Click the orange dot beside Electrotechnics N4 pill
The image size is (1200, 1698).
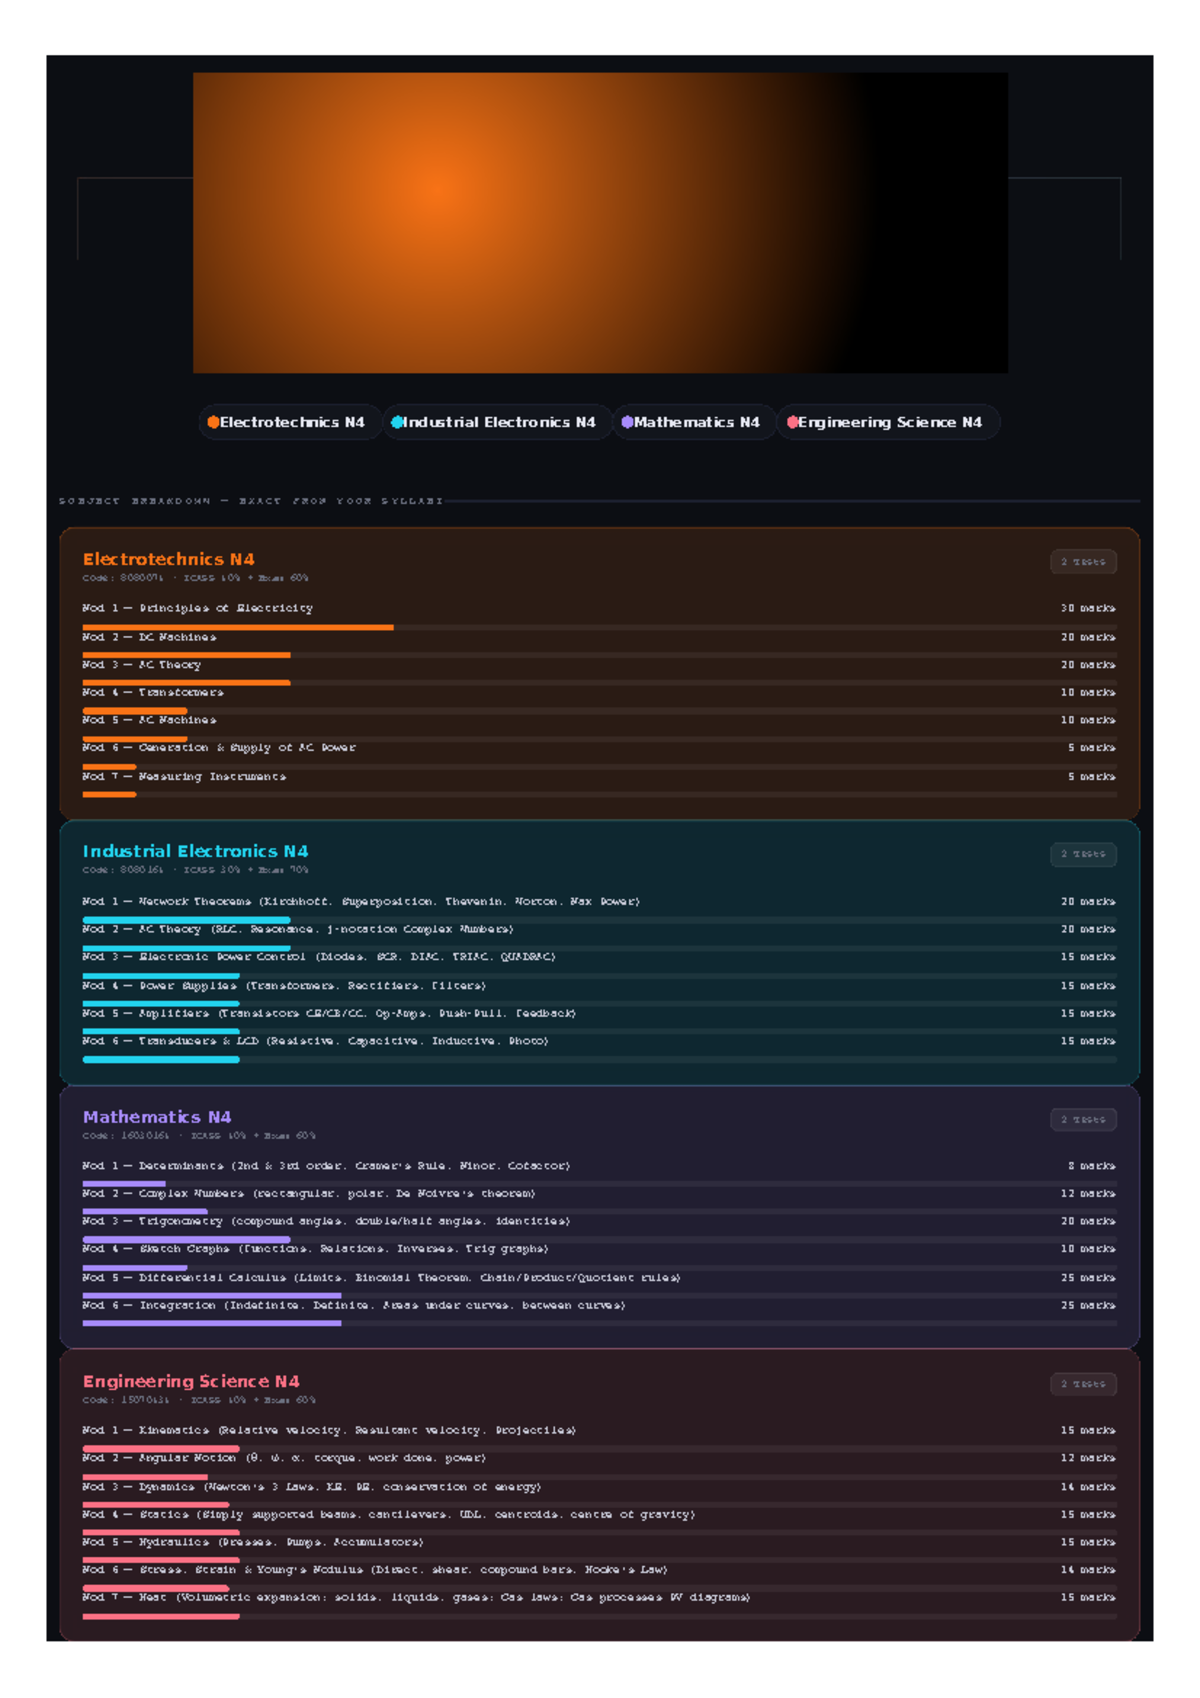[213, 422]
